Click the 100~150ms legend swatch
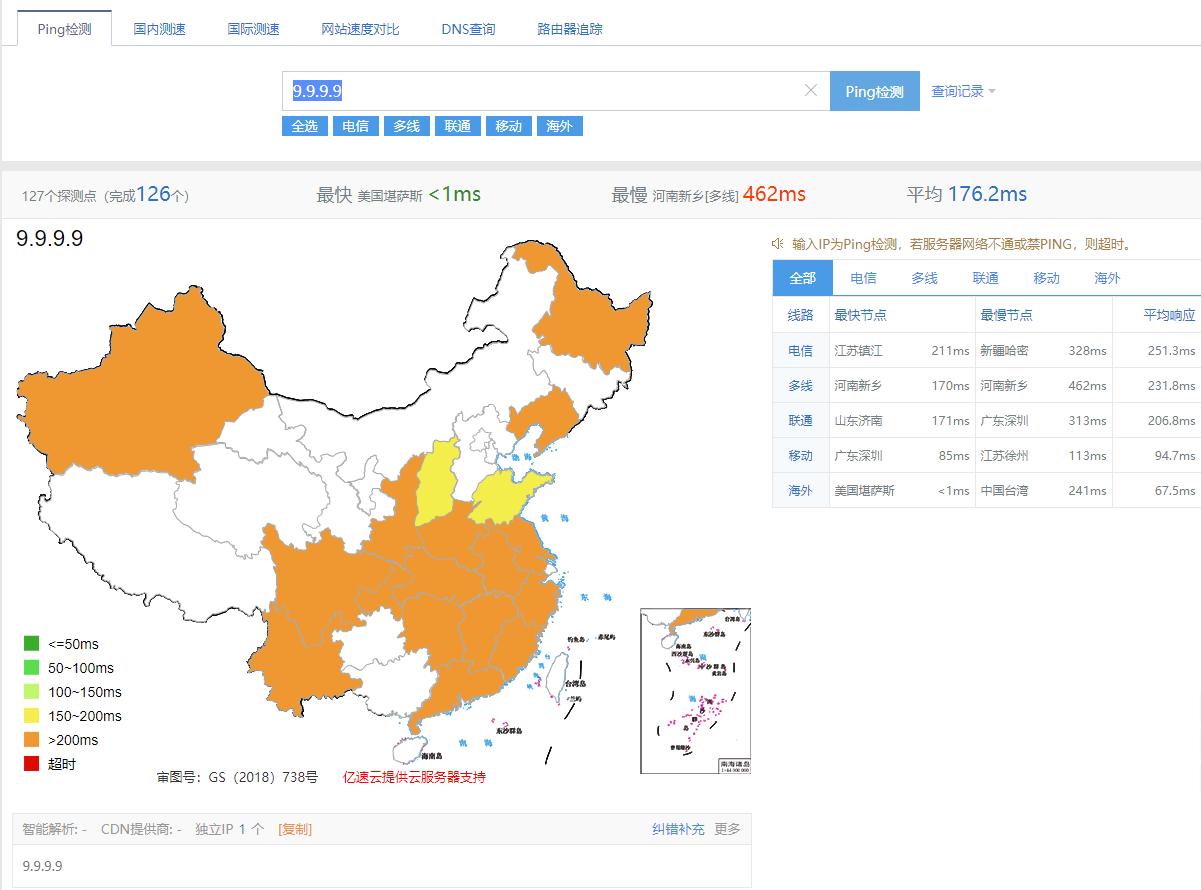The image size is (1201, 890). point(32,692)
